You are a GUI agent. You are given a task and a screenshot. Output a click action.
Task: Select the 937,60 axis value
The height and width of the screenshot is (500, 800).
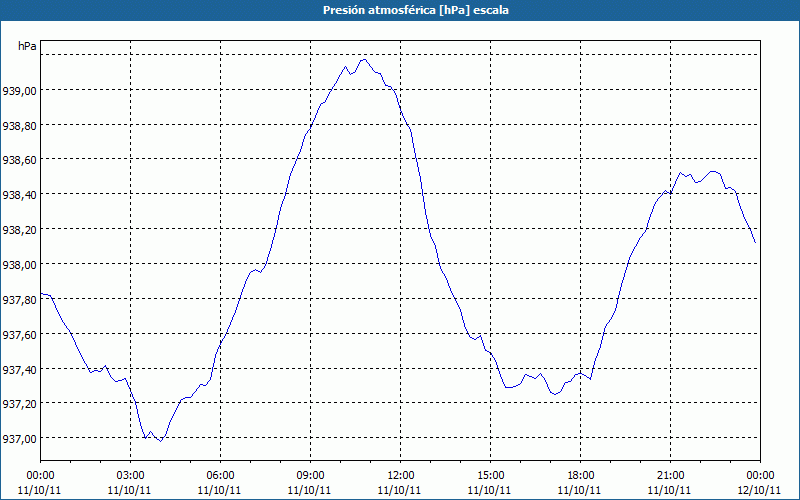pos(20,334)
